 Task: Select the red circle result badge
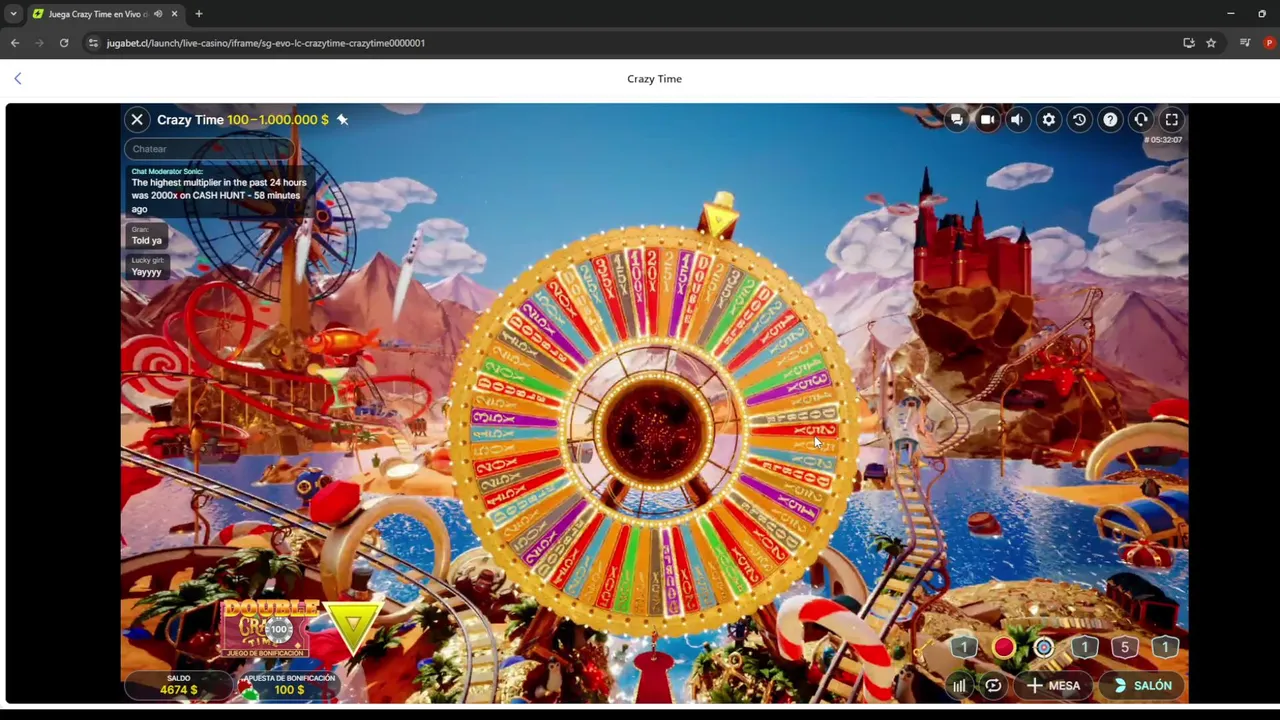pyautogui.click(x=1003, y=648)
